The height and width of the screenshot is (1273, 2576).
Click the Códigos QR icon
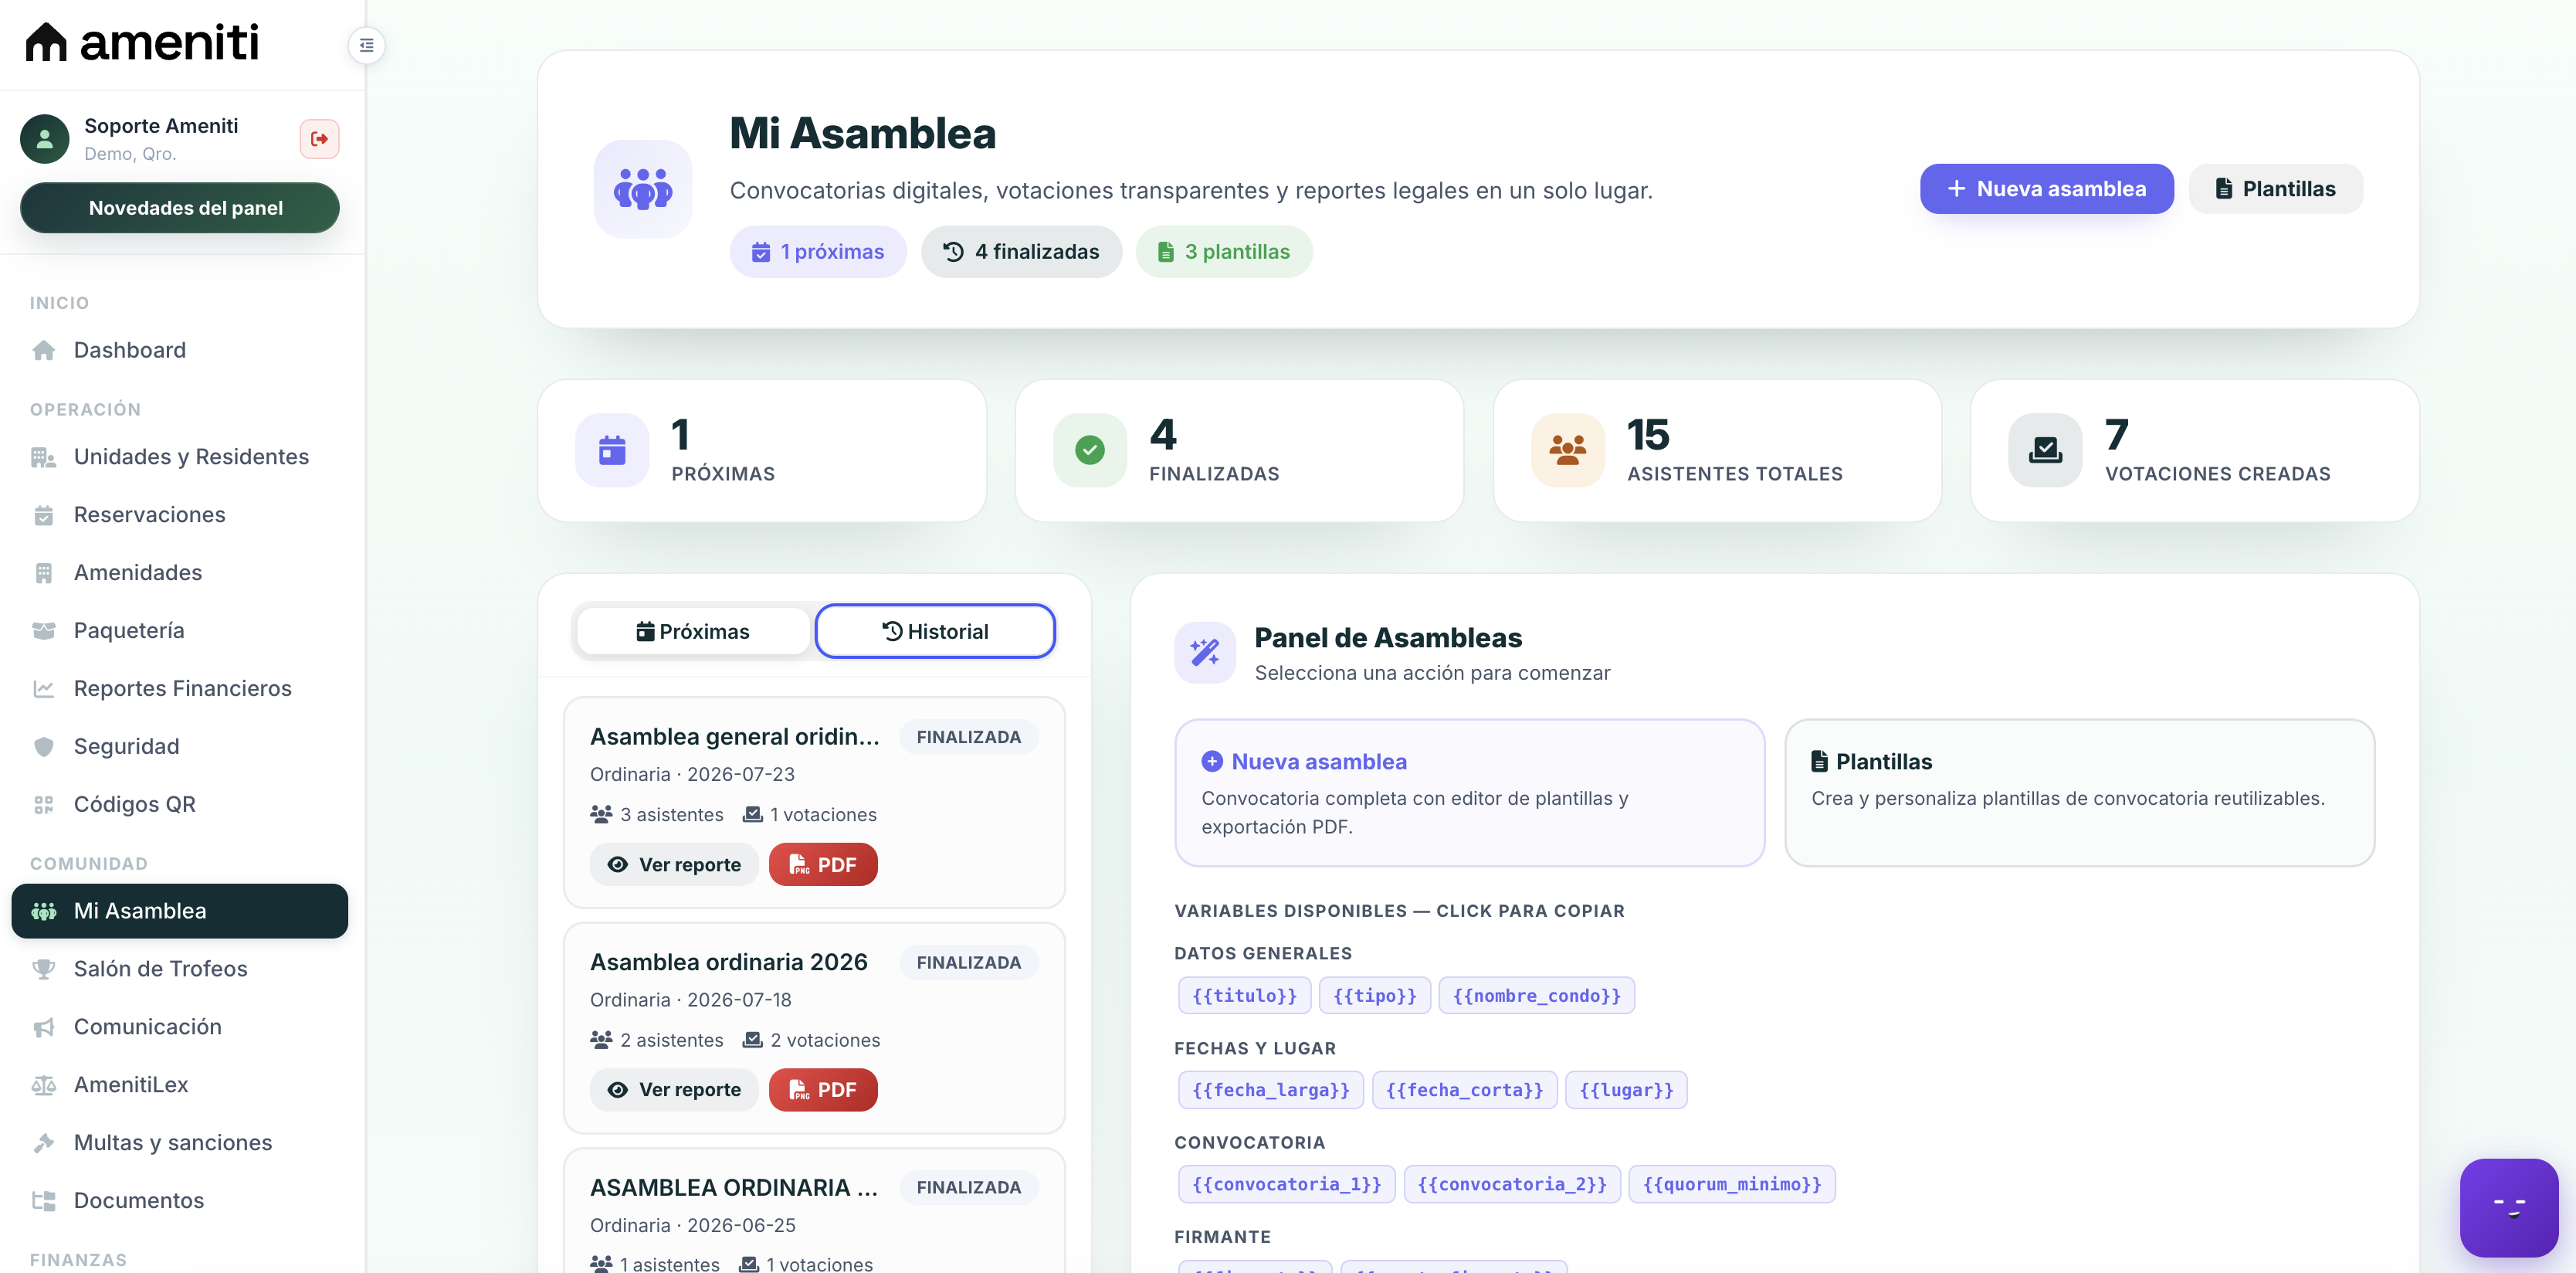43,804
